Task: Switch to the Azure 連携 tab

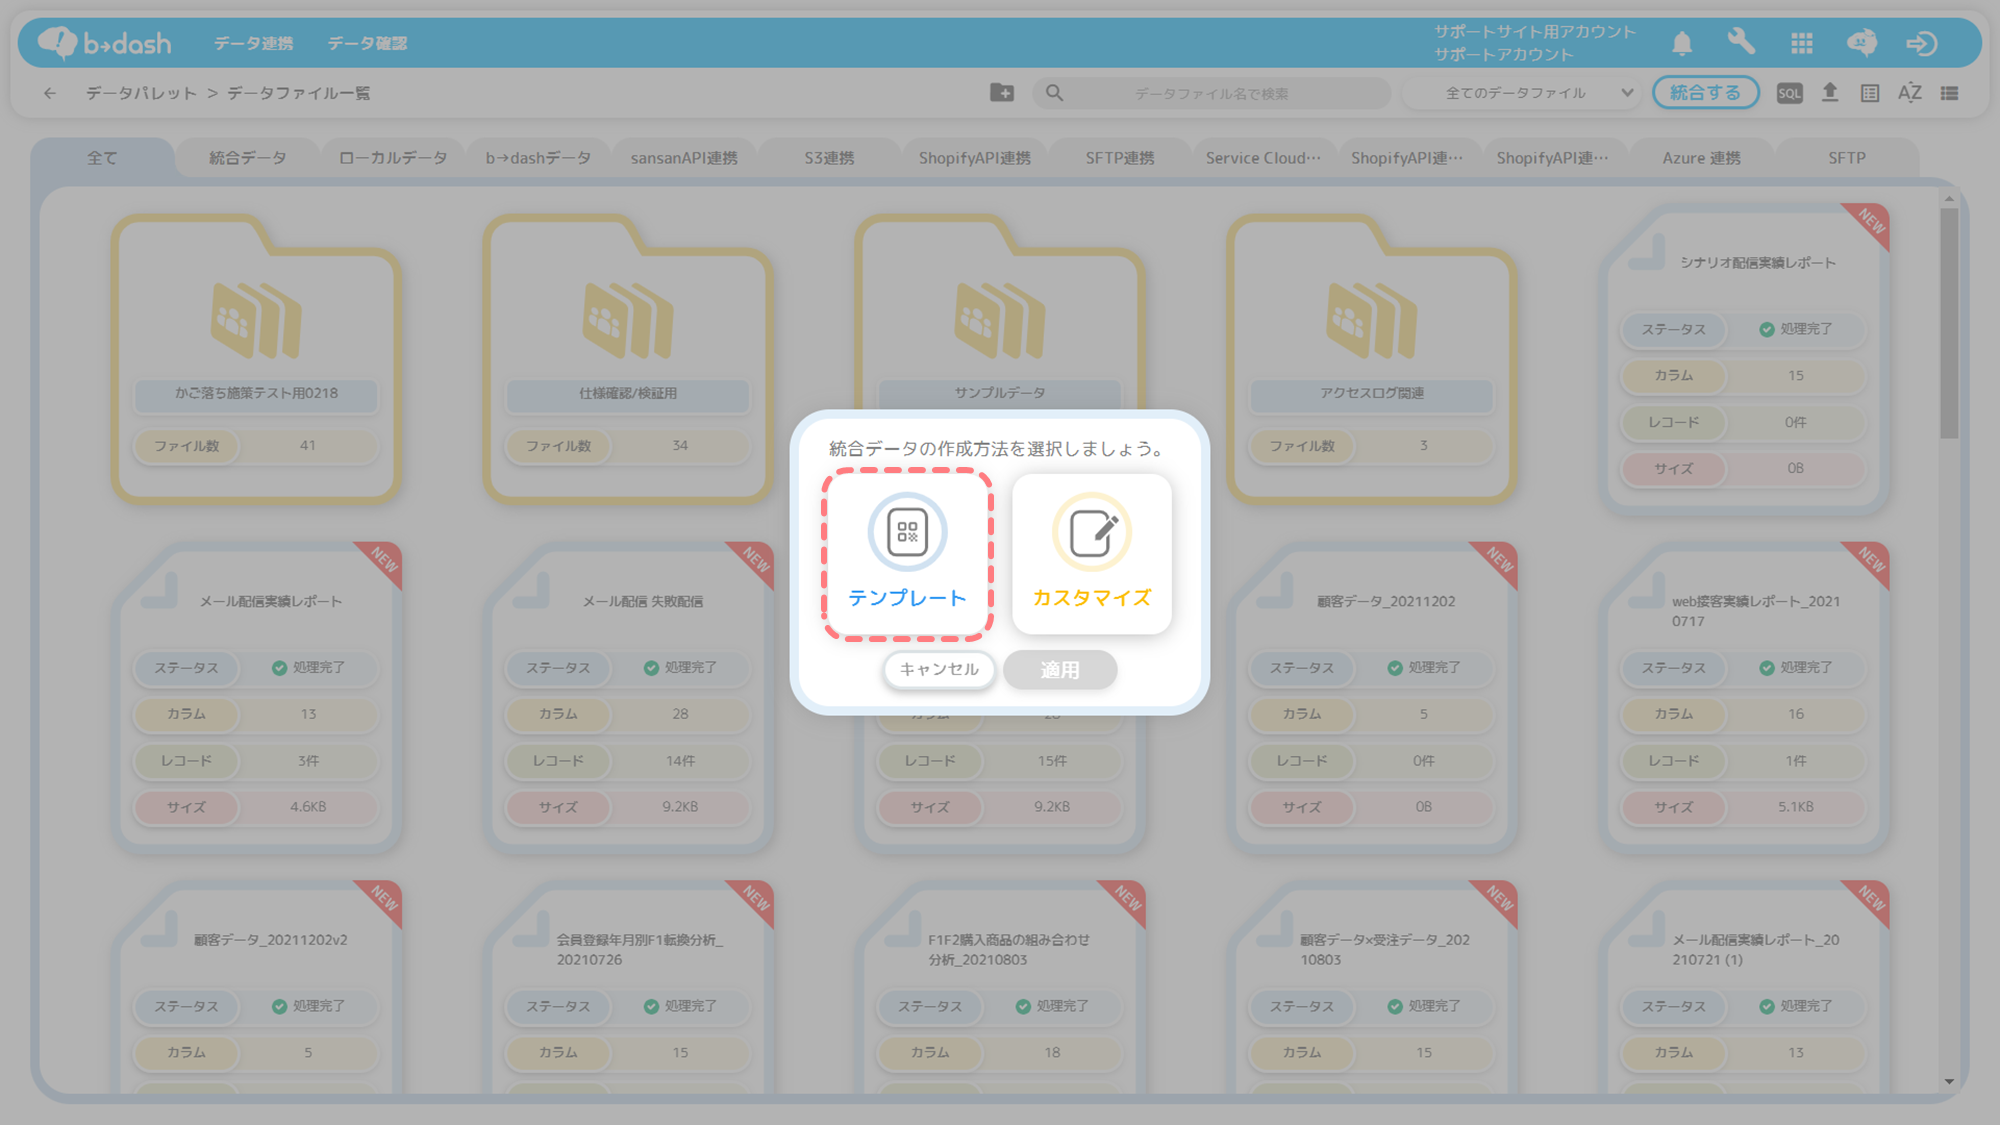Action: click(x=1701, y=158)
